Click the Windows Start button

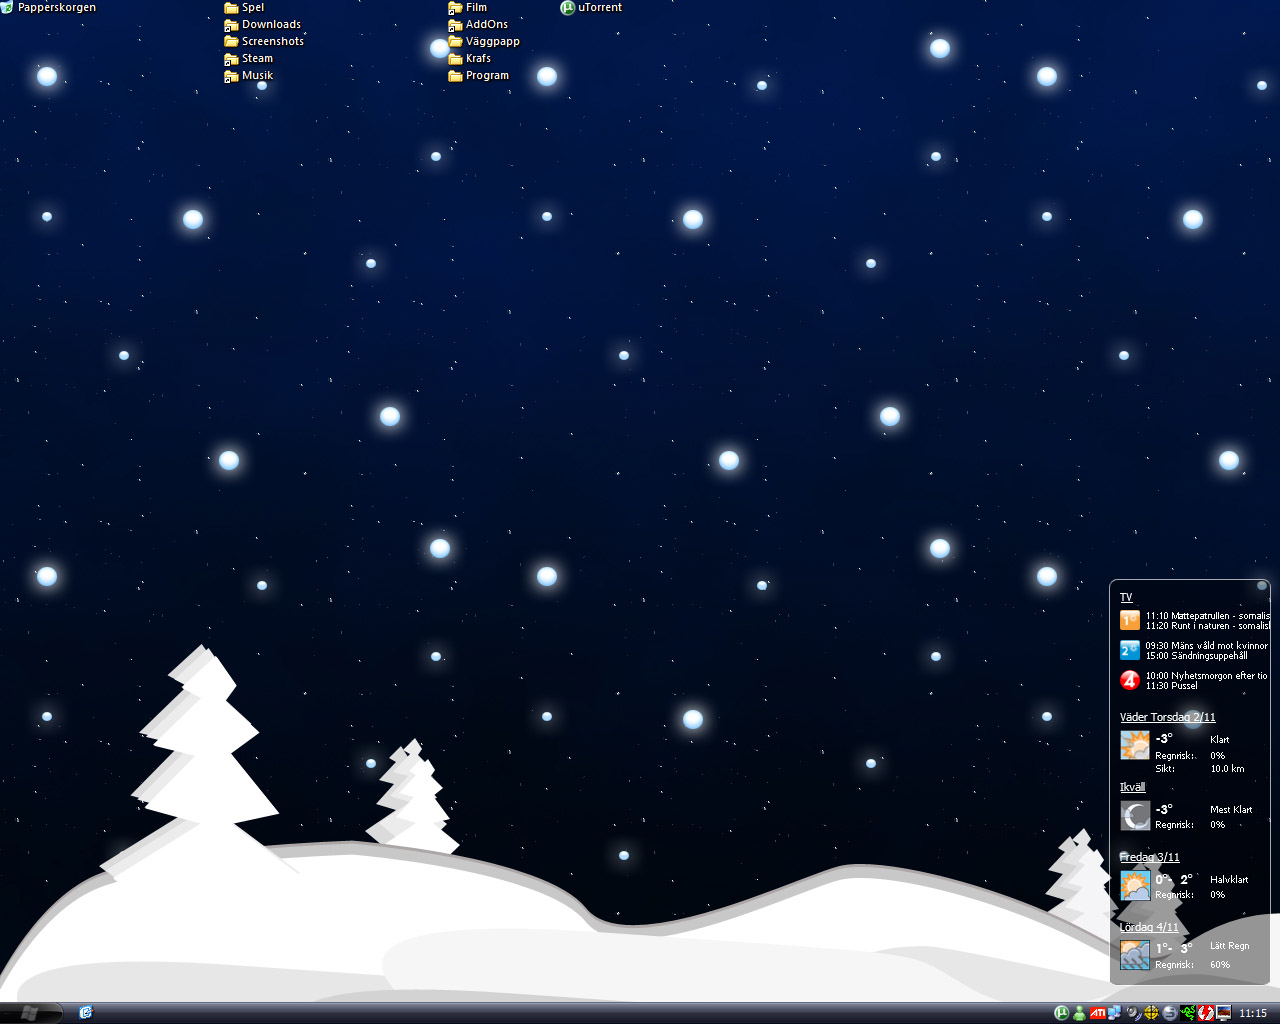click(30, 1013)
